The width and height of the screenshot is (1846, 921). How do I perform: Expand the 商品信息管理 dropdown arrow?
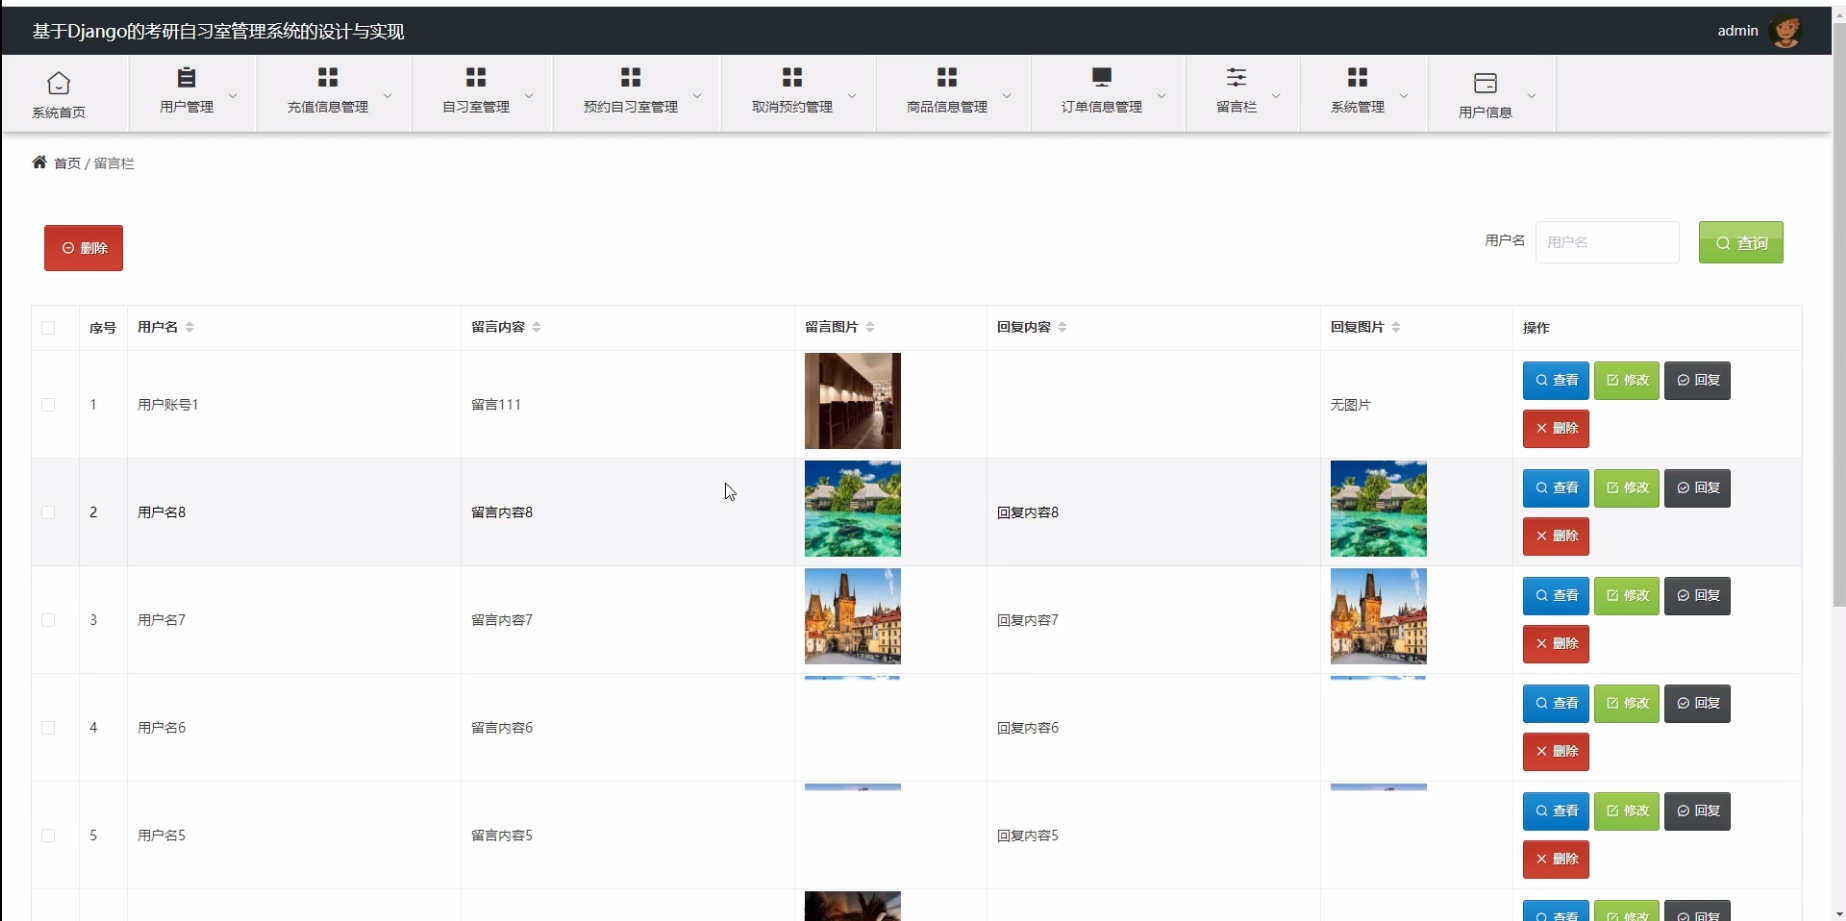click(1007, 96)
